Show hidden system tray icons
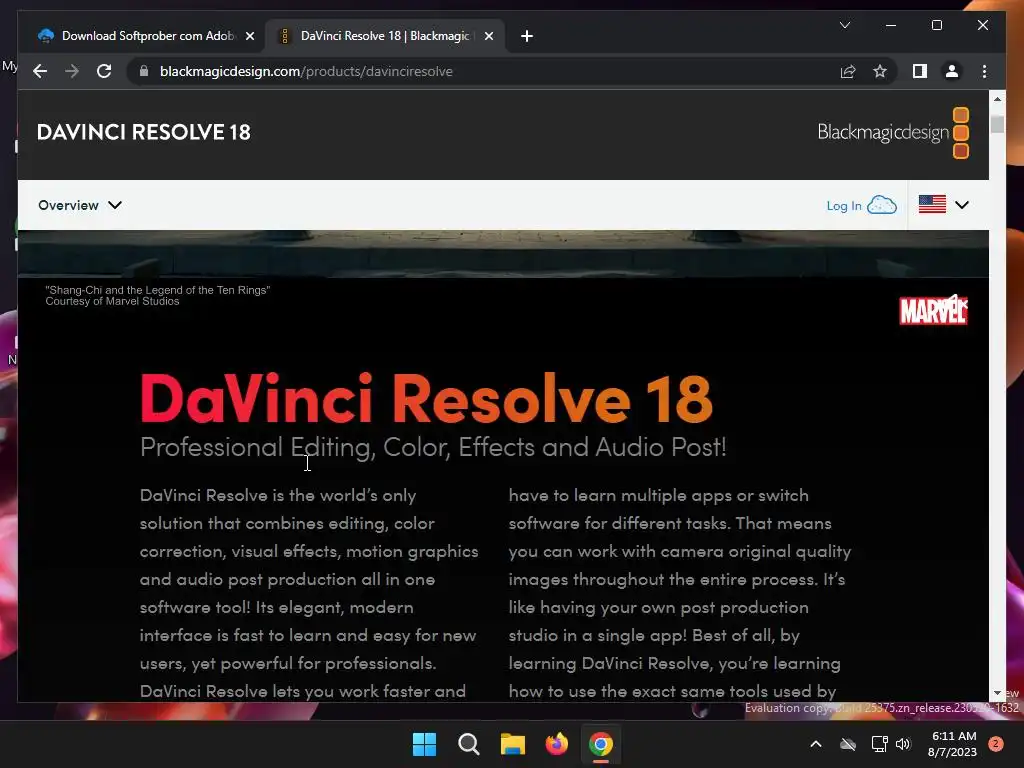This screenshot has width=1024, height=768. point(816,744)
